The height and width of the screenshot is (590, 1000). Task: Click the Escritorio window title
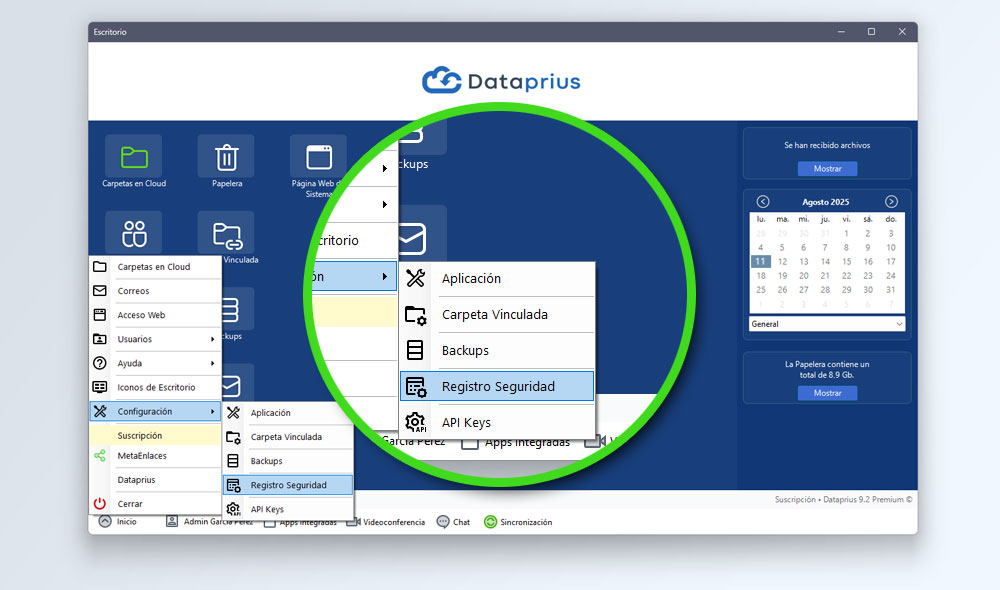(x=110, y=32)
